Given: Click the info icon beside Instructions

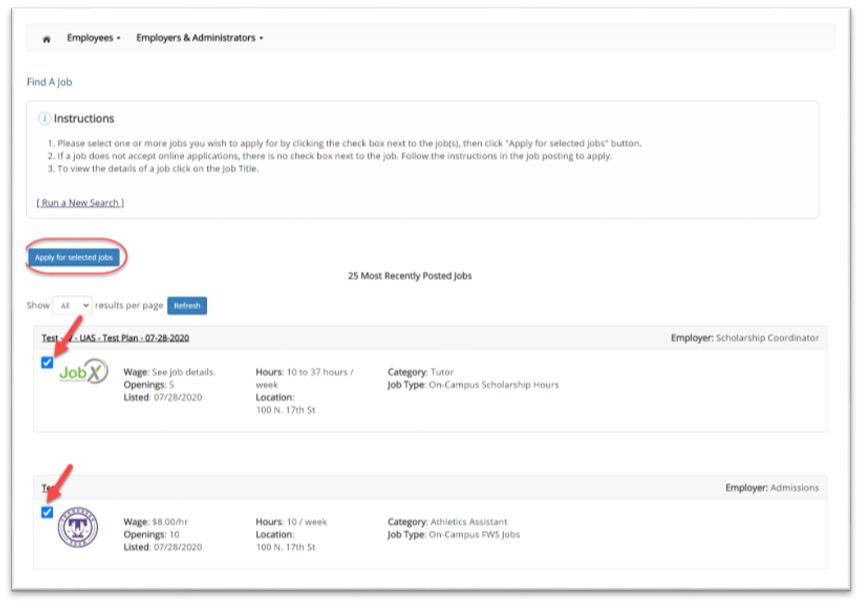Looking at the screenshot, I should tap(44, 119).
